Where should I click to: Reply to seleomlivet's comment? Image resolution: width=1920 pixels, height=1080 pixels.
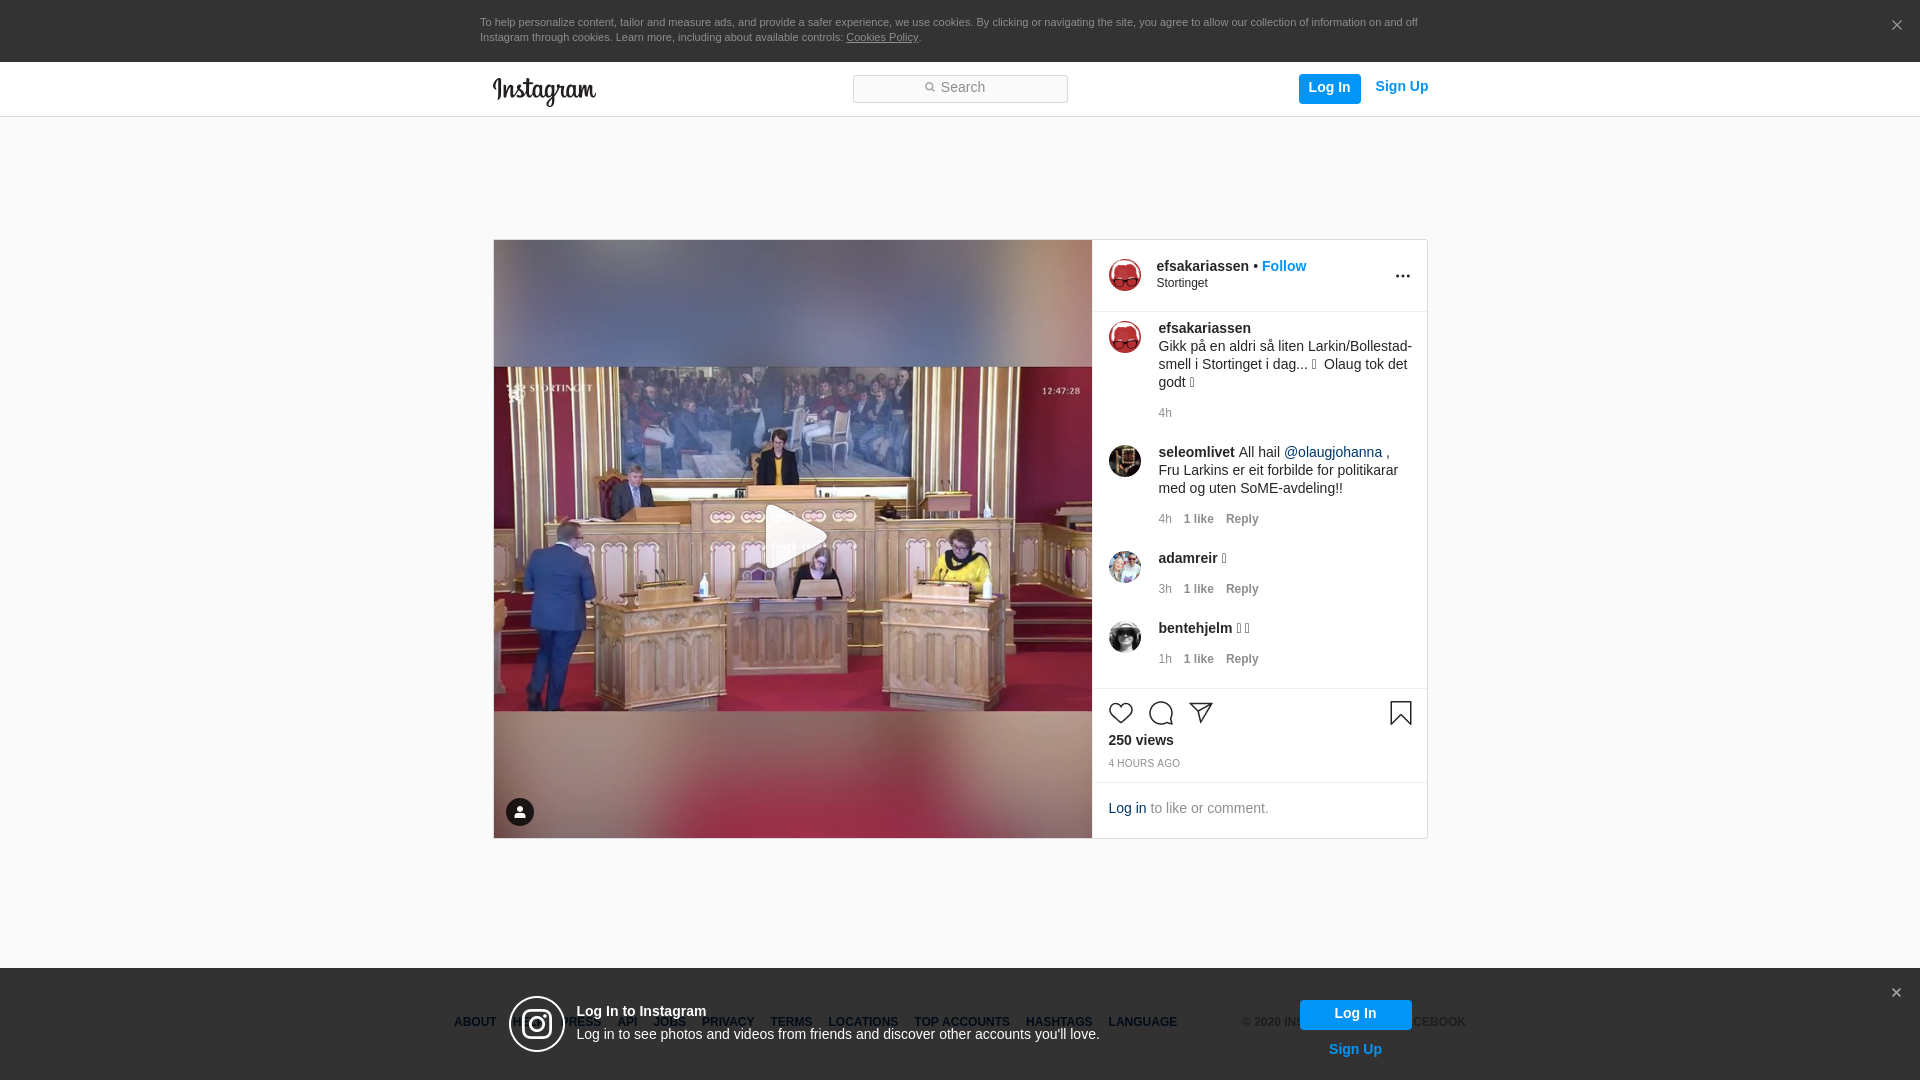tap(1242, 519)
